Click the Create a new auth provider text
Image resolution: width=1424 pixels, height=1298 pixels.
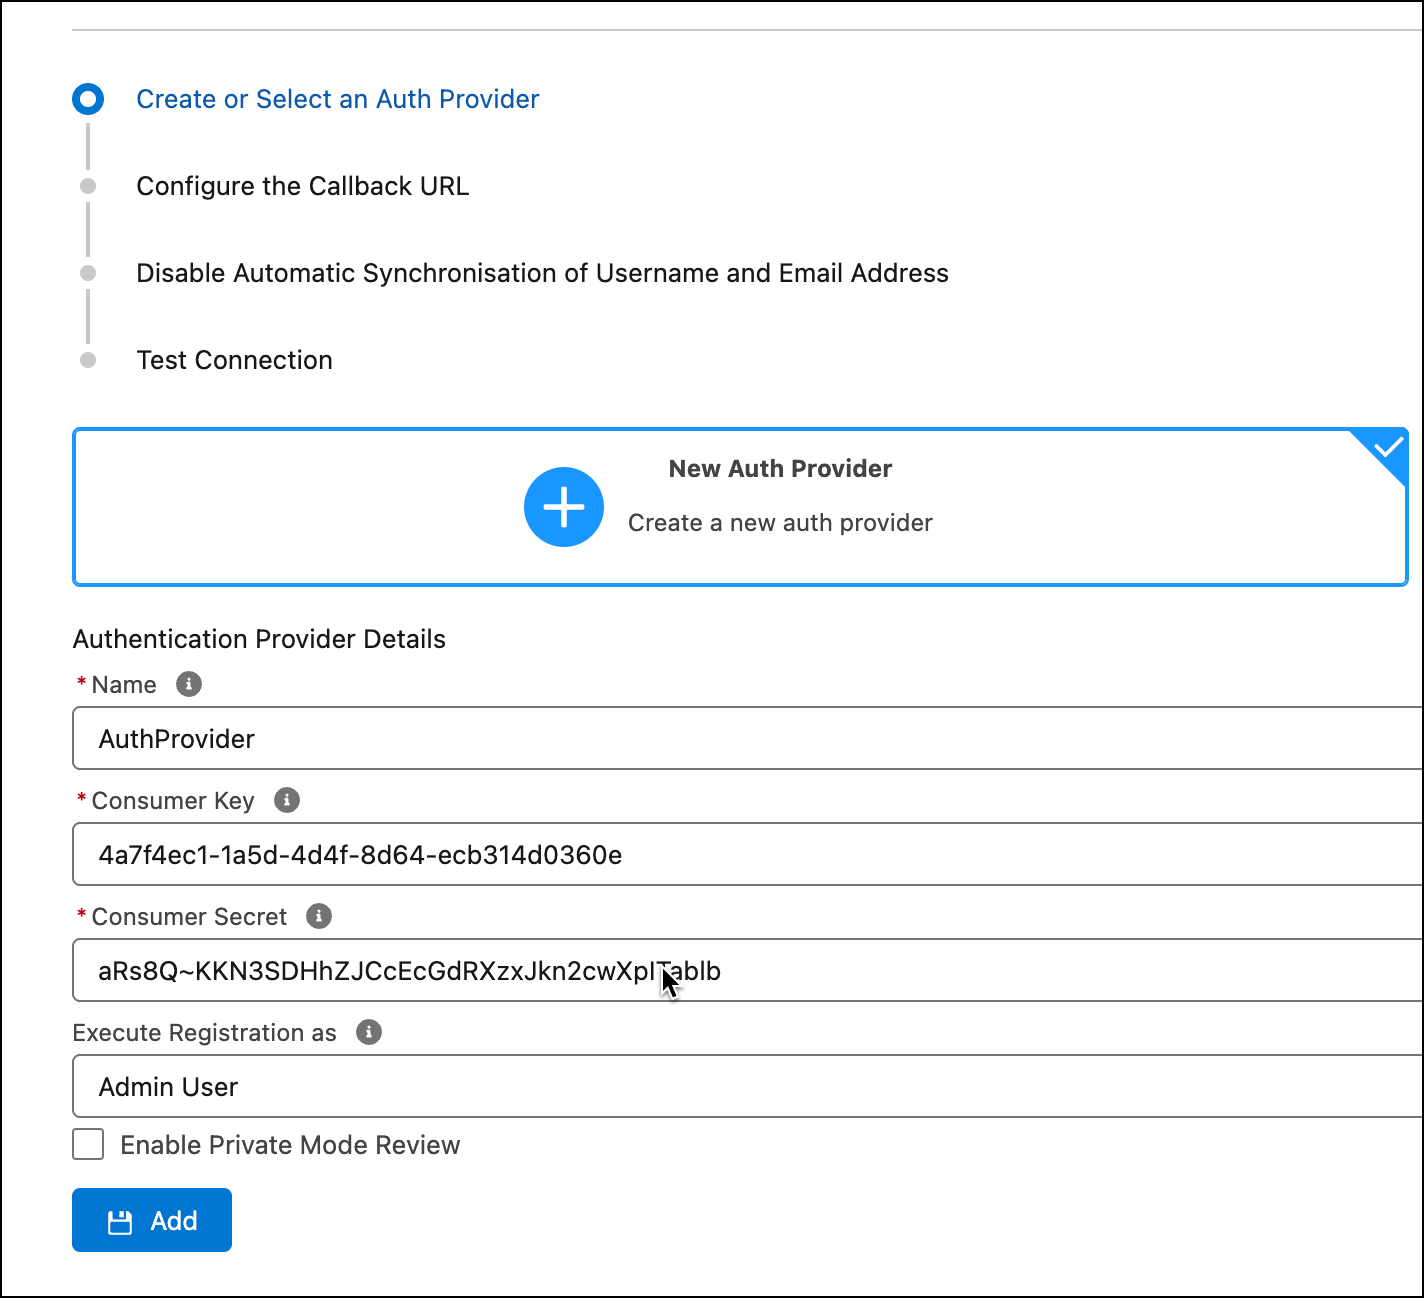[780, 523]
